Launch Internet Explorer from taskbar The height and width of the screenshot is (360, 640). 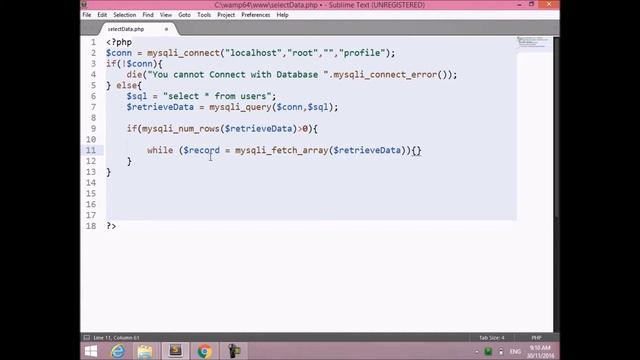click(118, 351)
